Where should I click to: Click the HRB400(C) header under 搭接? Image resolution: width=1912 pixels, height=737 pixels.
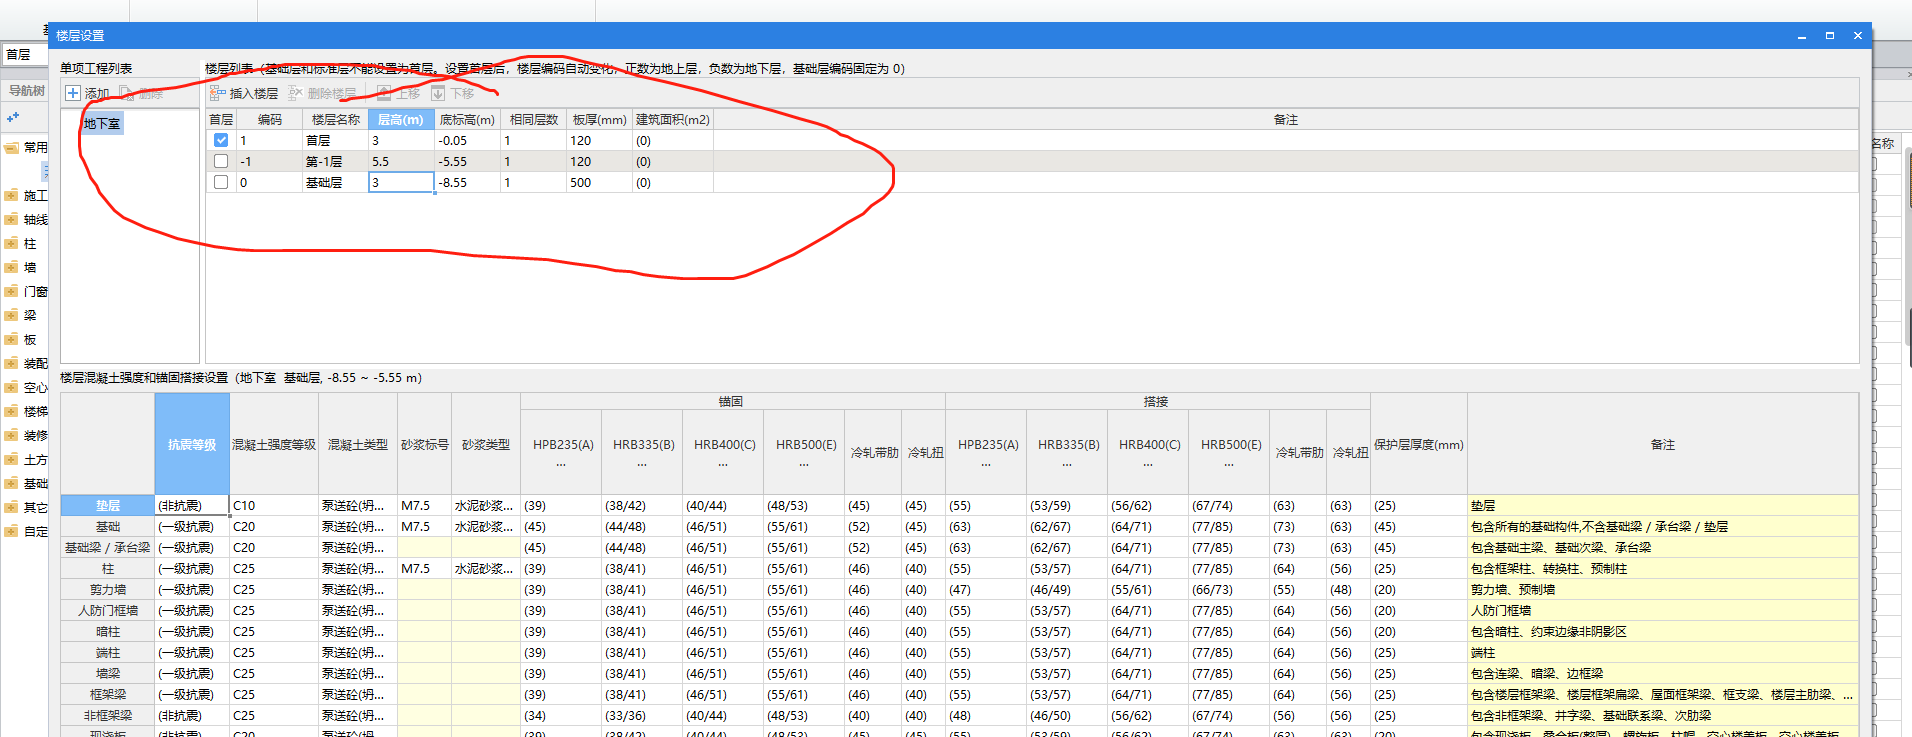[x=1149, y=452]
